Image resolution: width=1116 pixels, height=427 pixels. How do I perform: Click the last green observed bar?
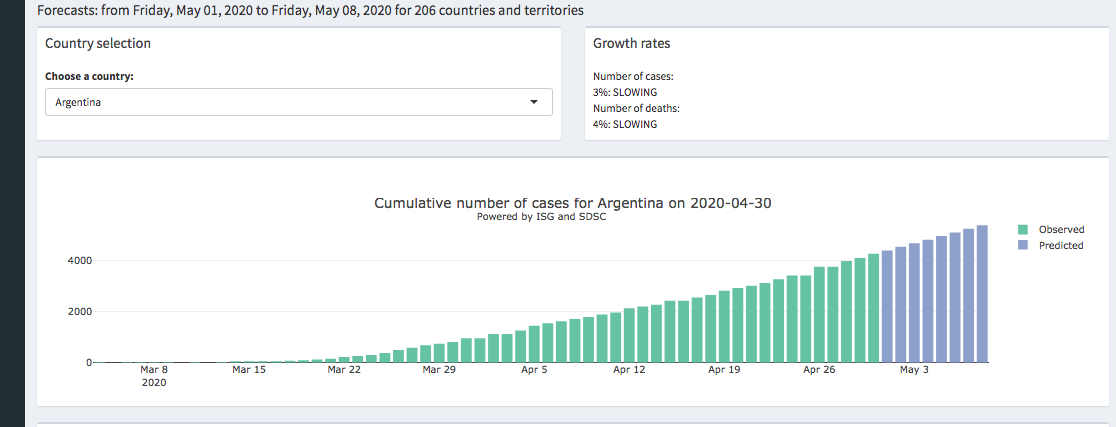873,308
